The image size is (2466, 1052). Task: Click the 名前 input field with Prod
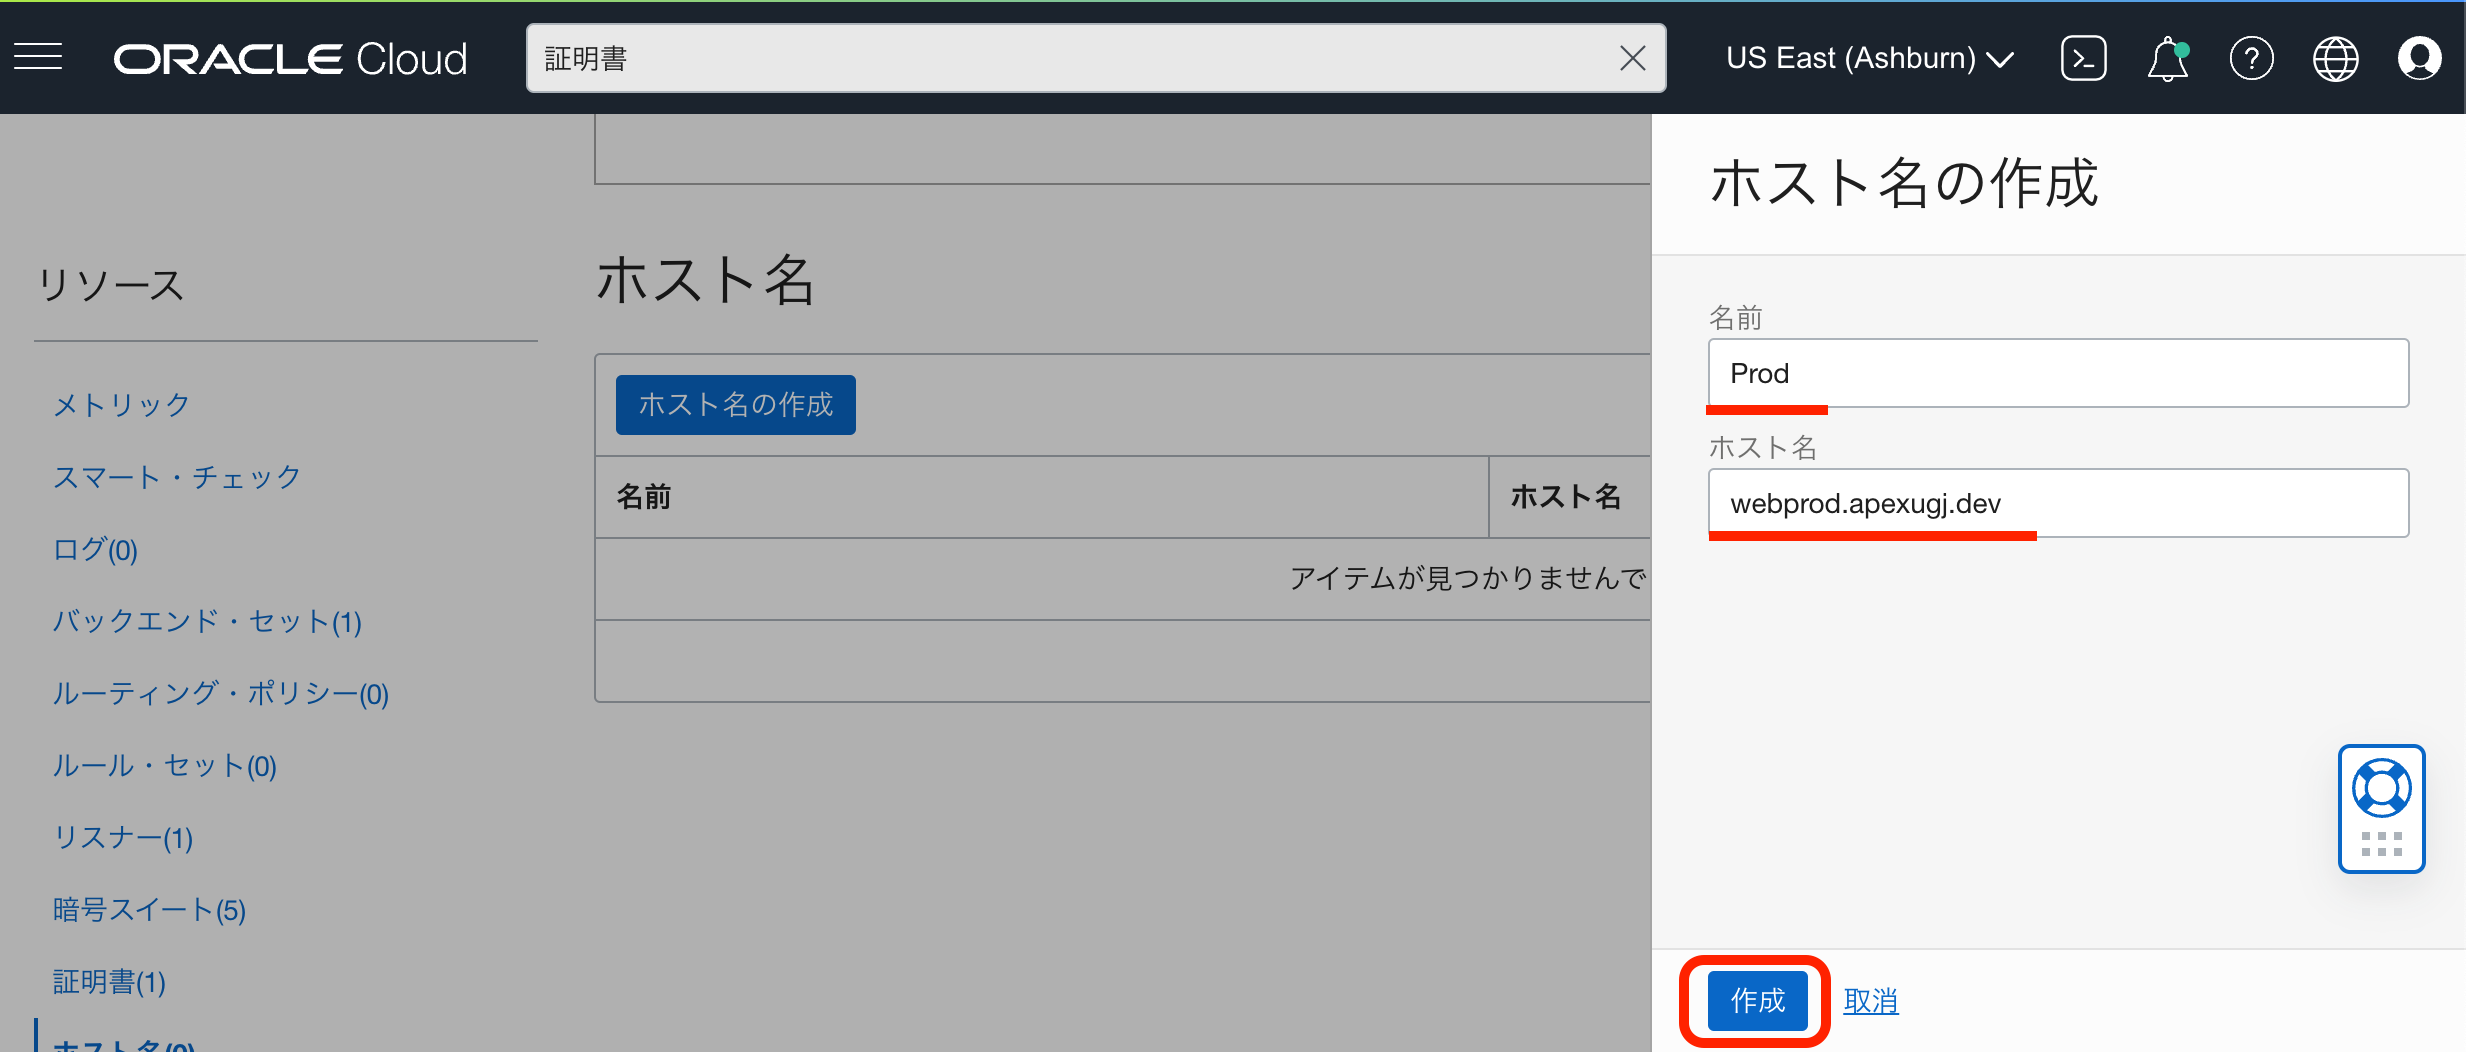coord(2059,373)
